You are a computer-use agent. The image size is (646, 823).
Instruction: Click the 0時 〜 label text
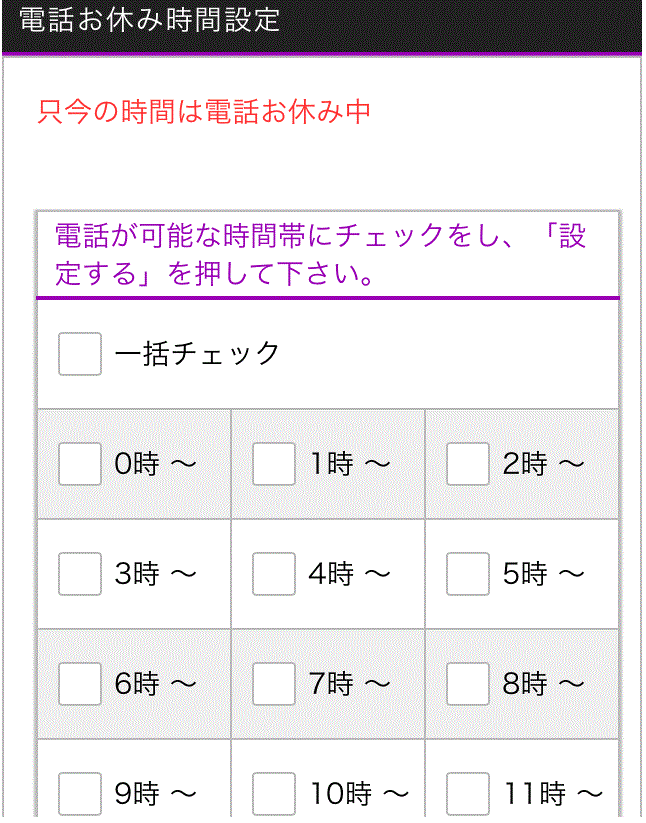pyautogui.click(x=155, y=464)
